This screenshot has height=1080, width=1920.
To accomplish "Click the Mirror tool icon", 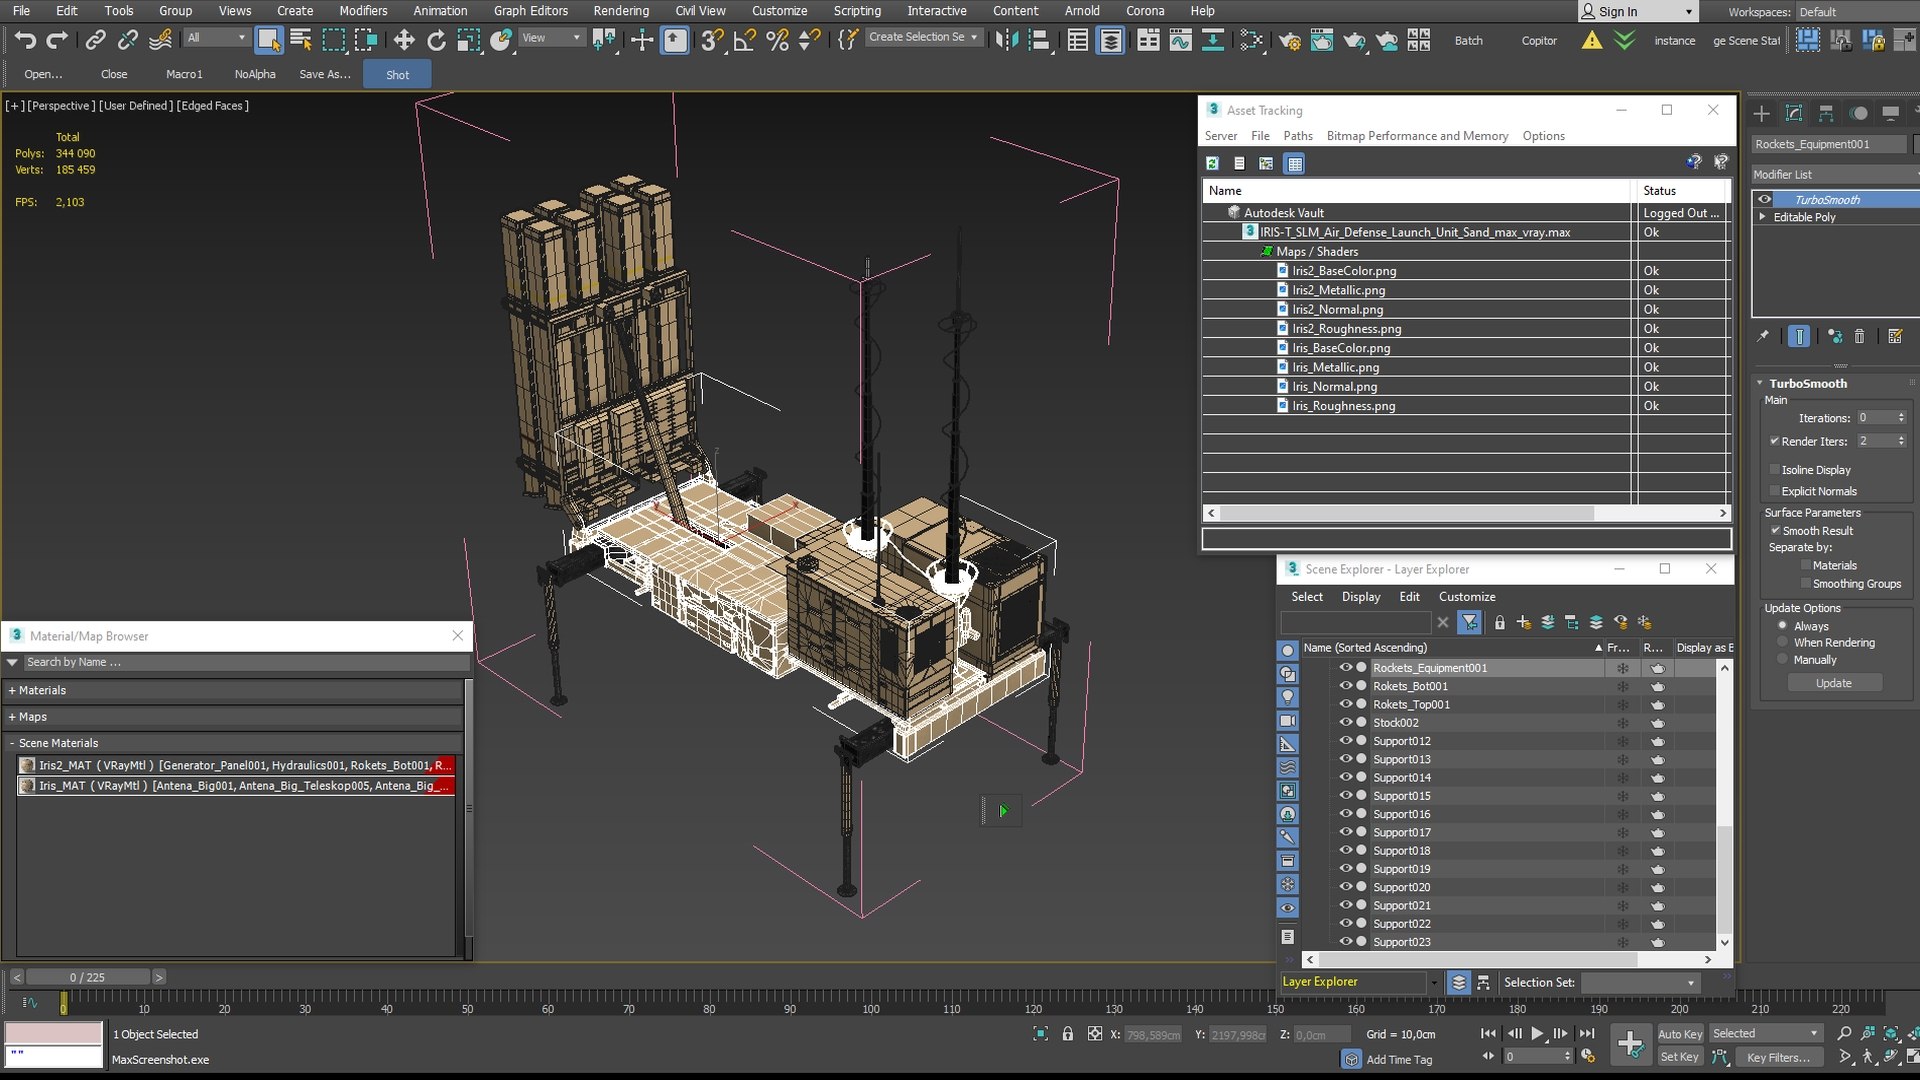I will pyautogui.click(x=1007, y=40).
